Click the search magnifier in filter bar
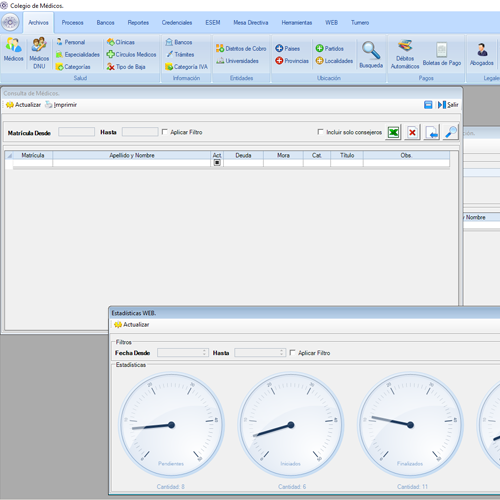 (x=451, y=132)
